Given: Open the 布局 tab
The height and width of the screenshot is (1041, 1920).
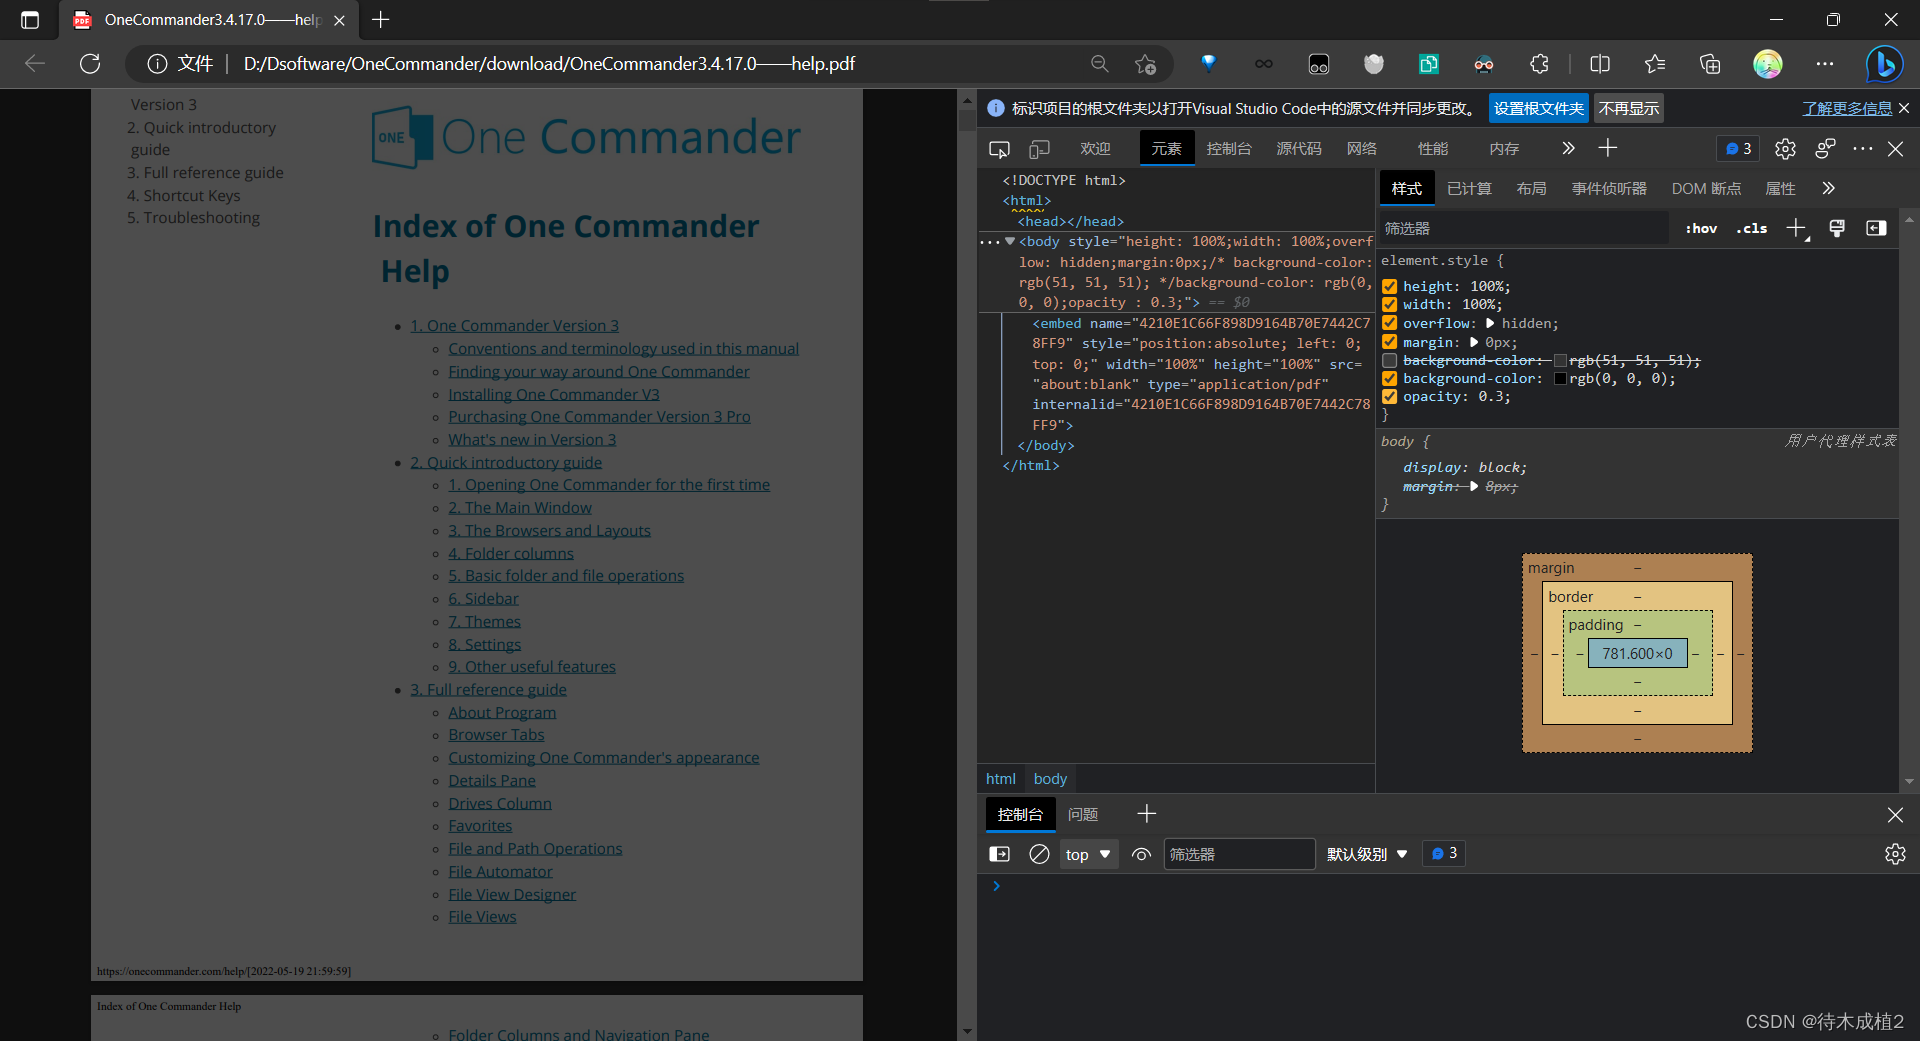Looking at the screenshot, I should pos(1531,188).
